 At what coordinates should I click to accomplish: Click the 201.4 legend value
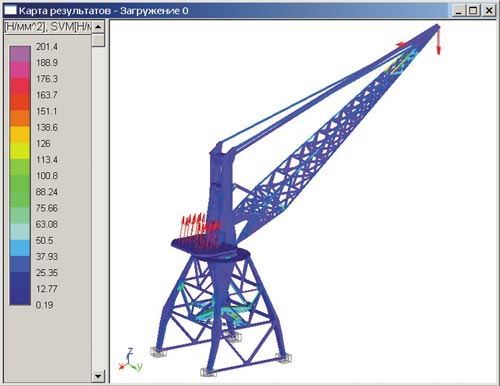click(47, 47)
